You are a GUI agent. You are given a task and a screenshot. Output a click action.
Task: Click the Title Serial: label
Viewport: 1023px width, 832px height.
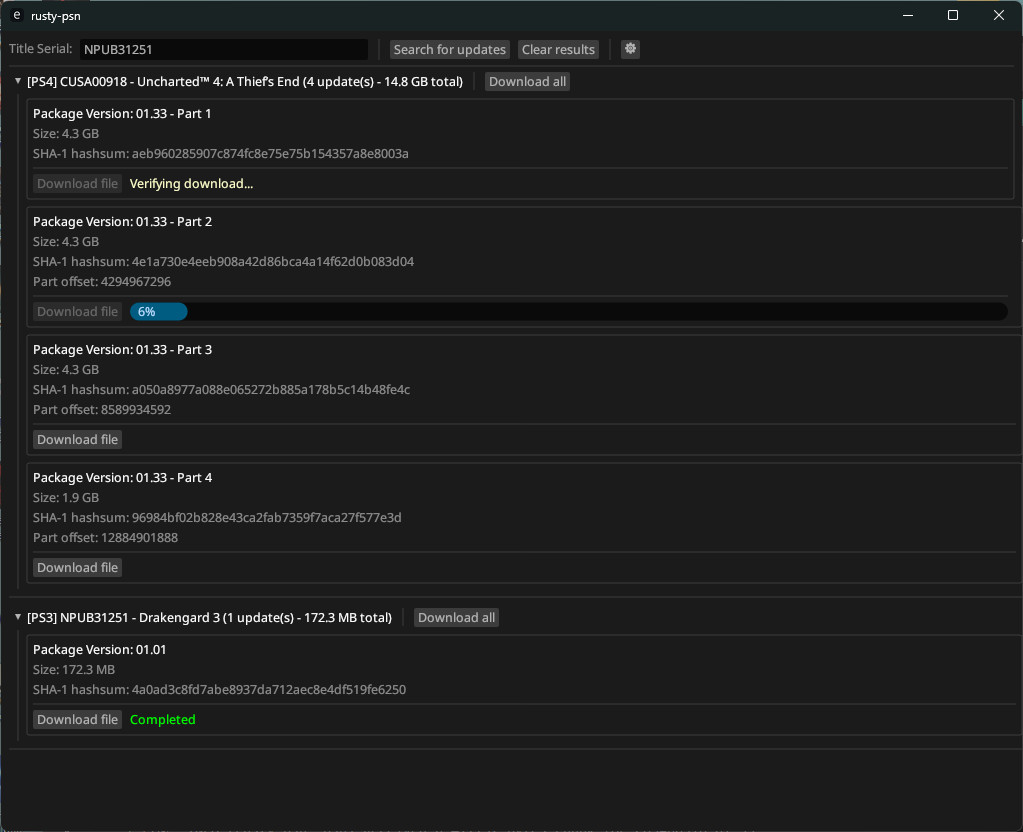pos(40,49)
